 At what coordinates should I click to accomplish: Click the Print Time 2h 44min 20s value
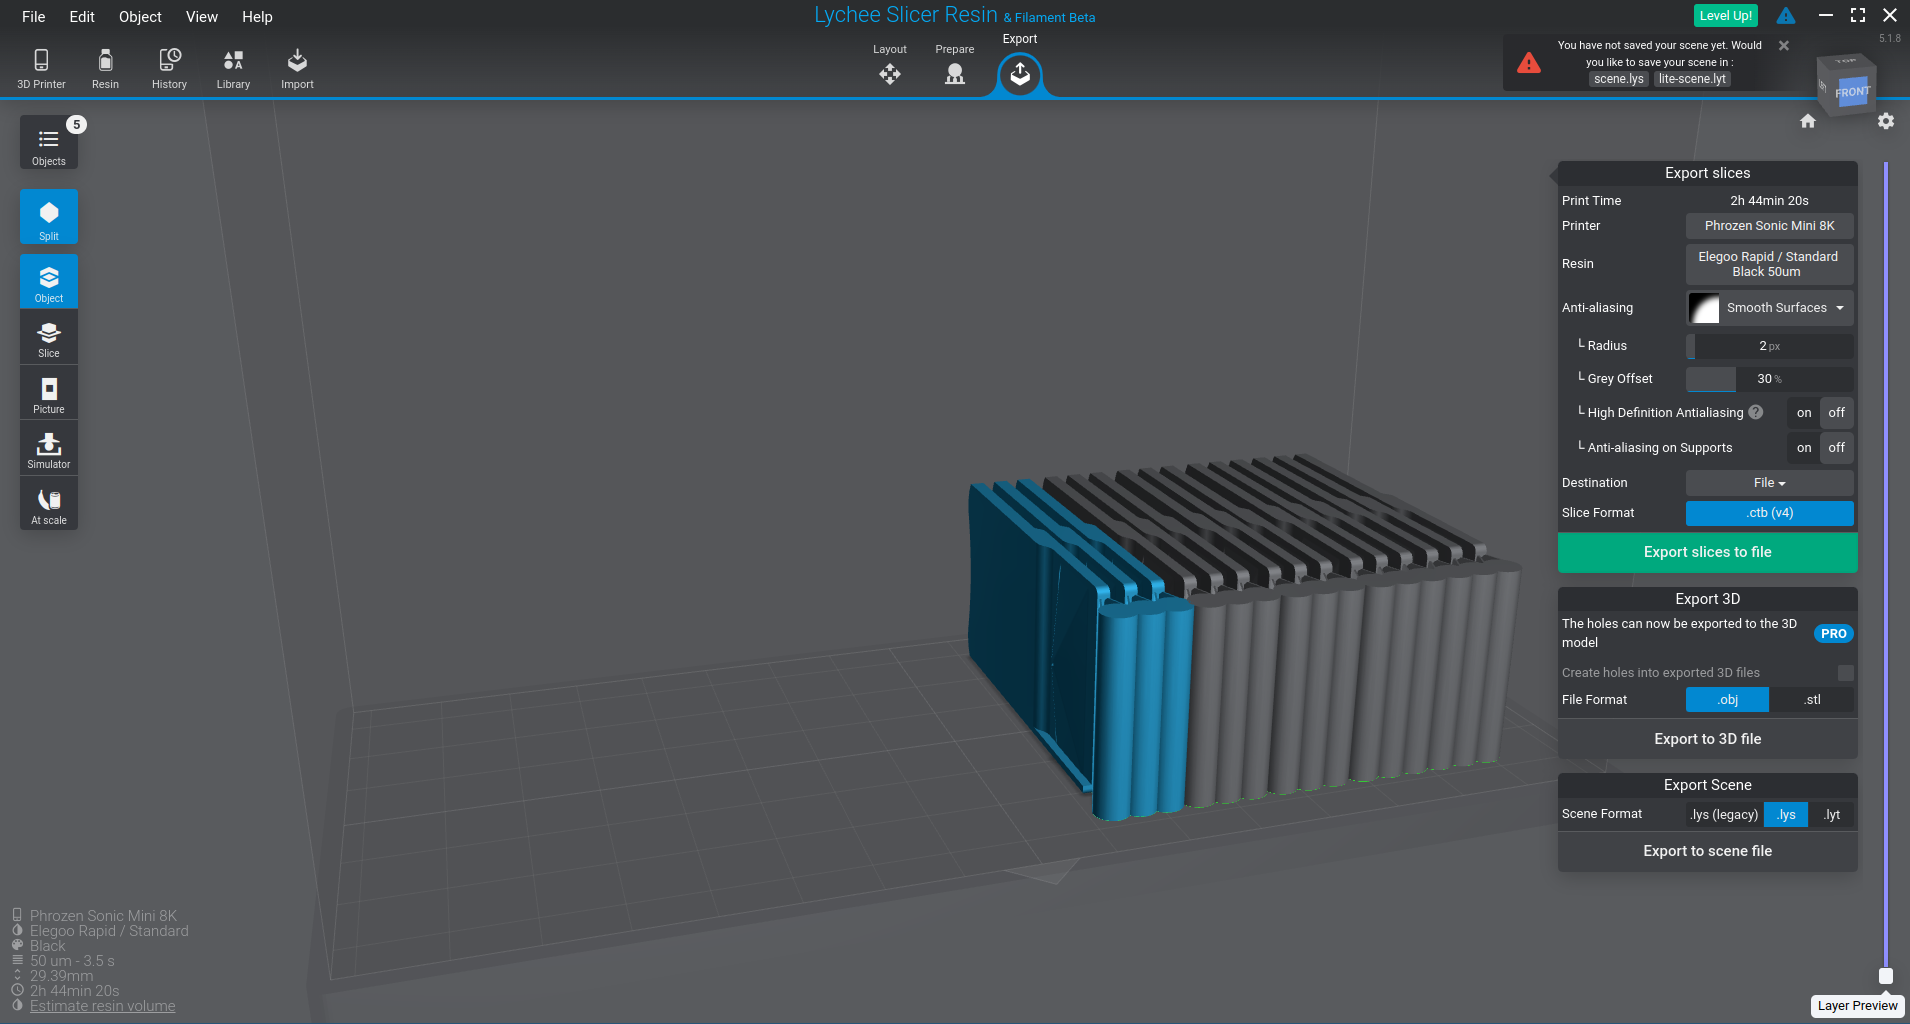pos(1770,201)
